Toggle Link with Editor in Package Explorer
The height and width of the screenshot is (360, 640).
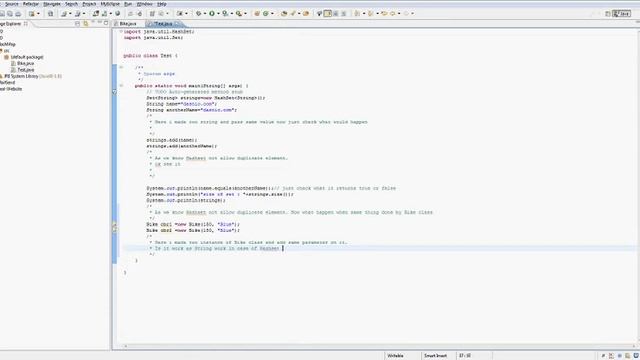[85, 24]
